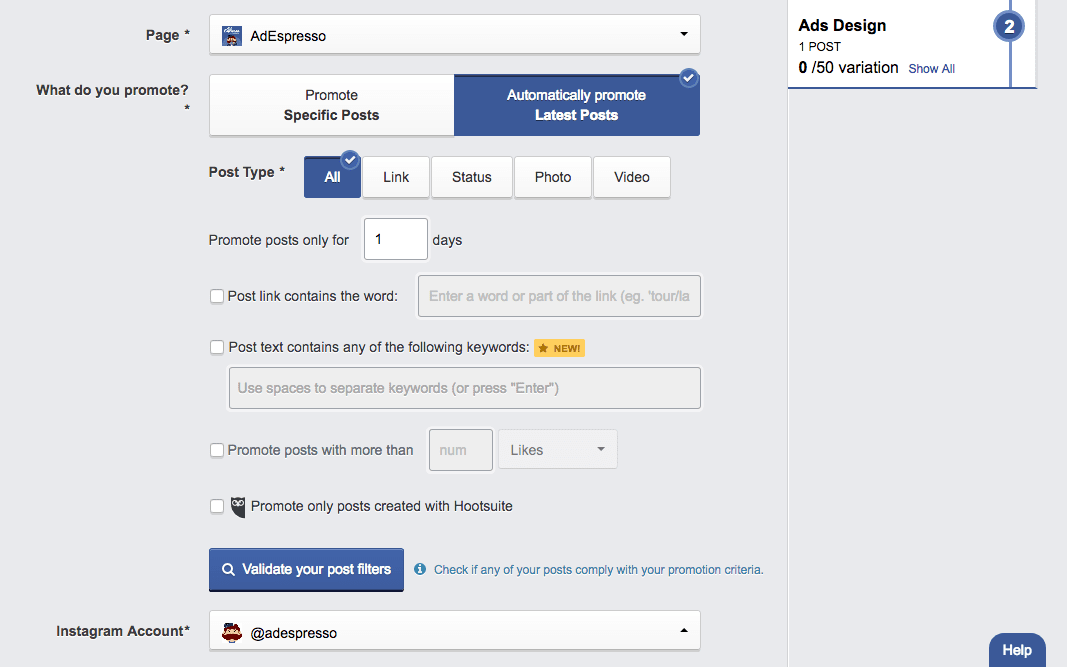Click the days number input field

point(395,240)
